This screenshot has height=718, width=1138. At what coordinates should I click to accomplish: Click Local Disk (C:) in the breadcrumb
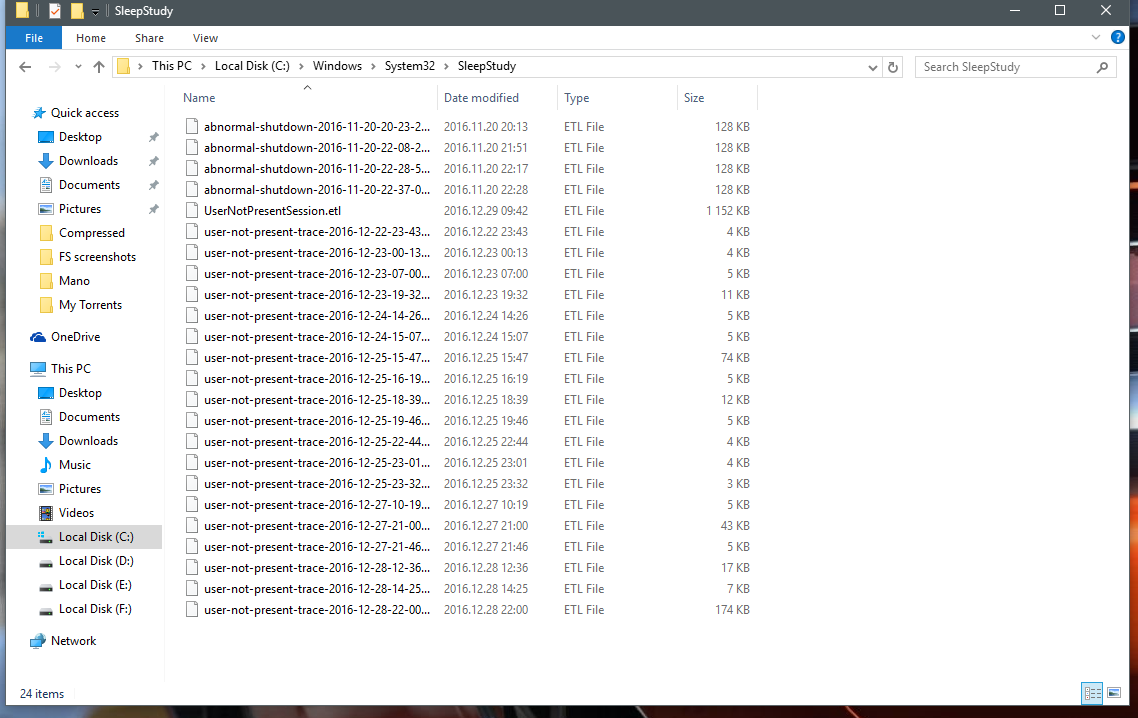coord(252,66)
